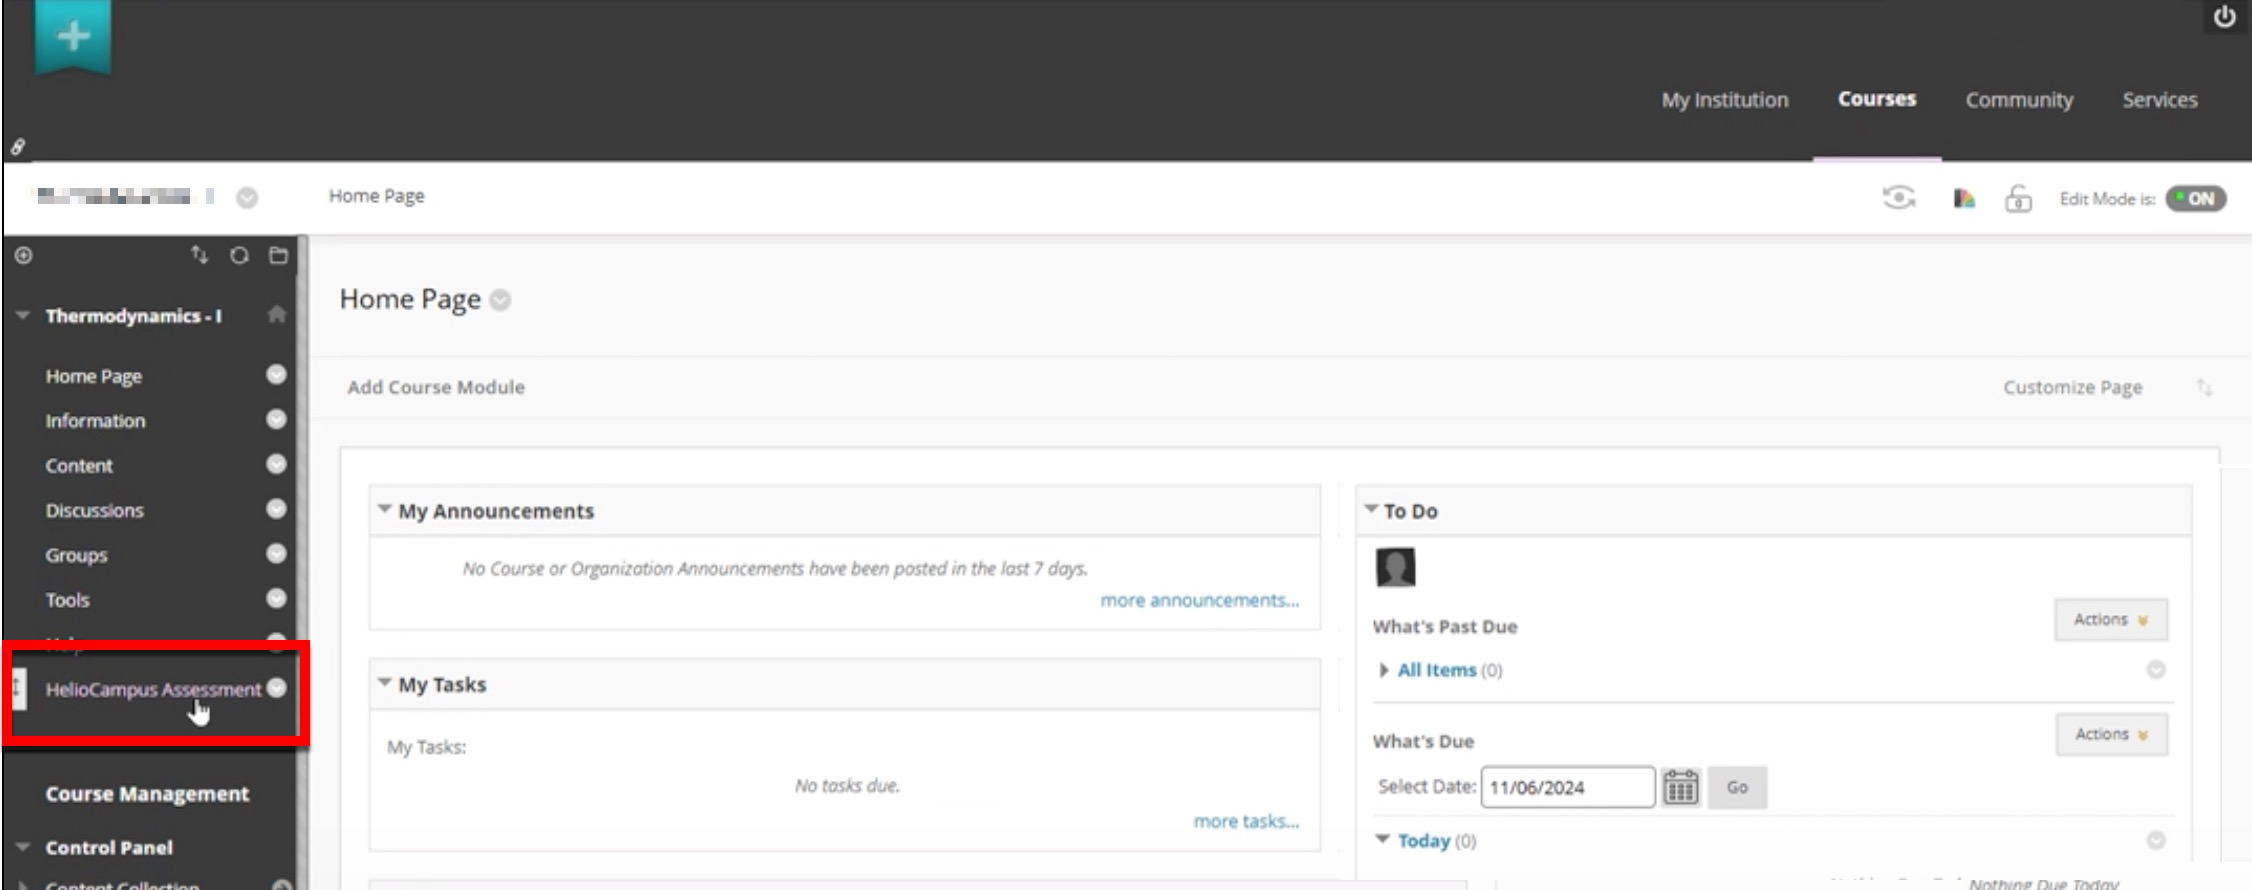The image size is (2252, 890).
Task: Open Actions dropdown for What's Past Due
Action: click(2110, 620)
